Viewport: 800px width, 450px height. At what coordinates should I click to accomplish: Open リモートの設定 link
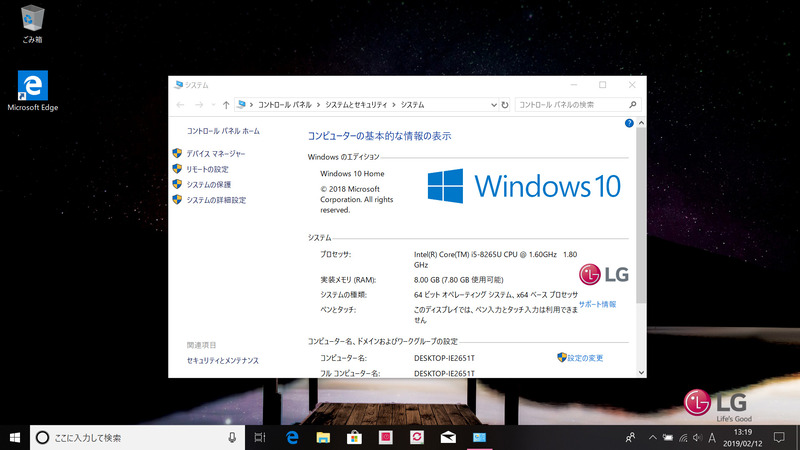207,169
